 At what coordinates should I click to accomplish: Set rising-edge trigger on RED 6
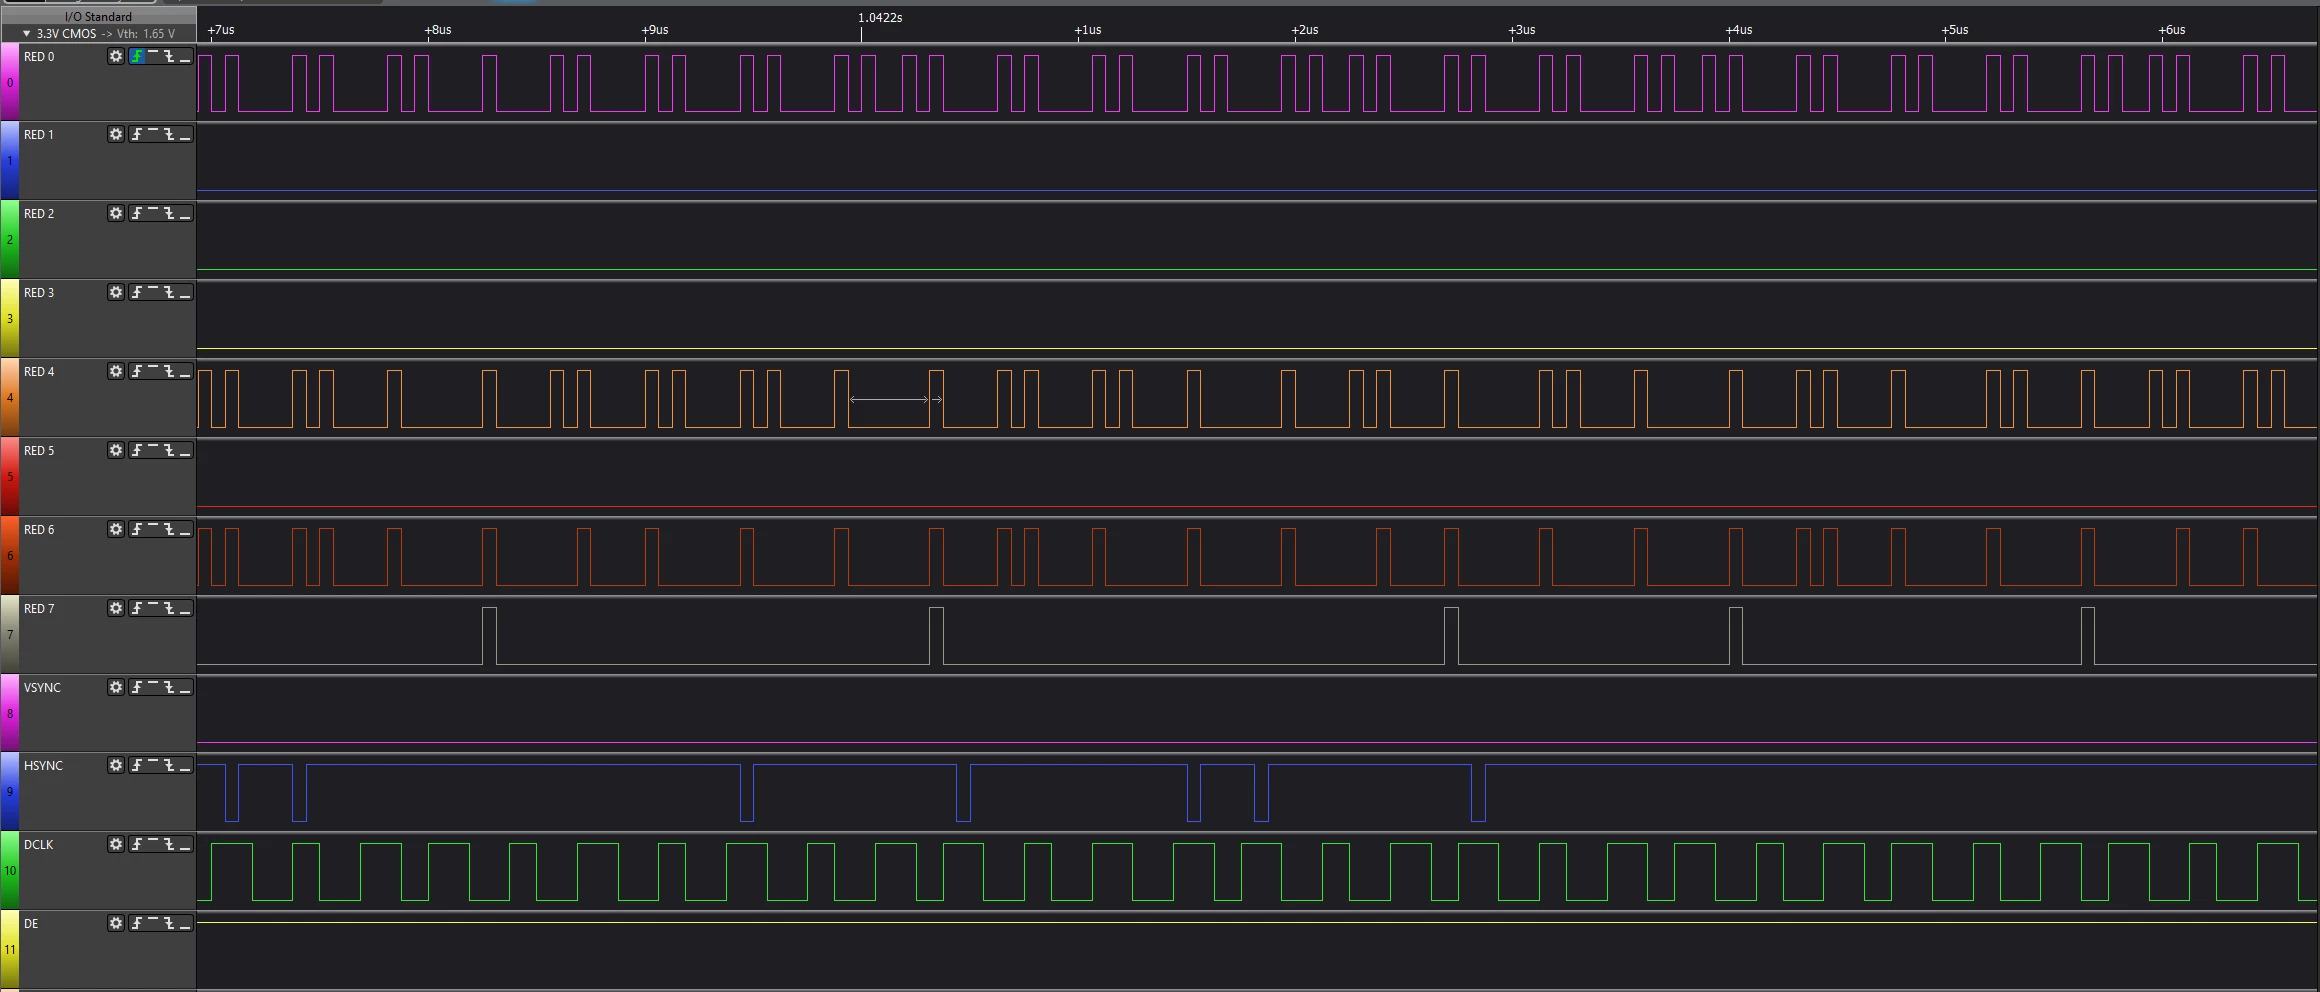pyautogui.click(x=137, y=530)
